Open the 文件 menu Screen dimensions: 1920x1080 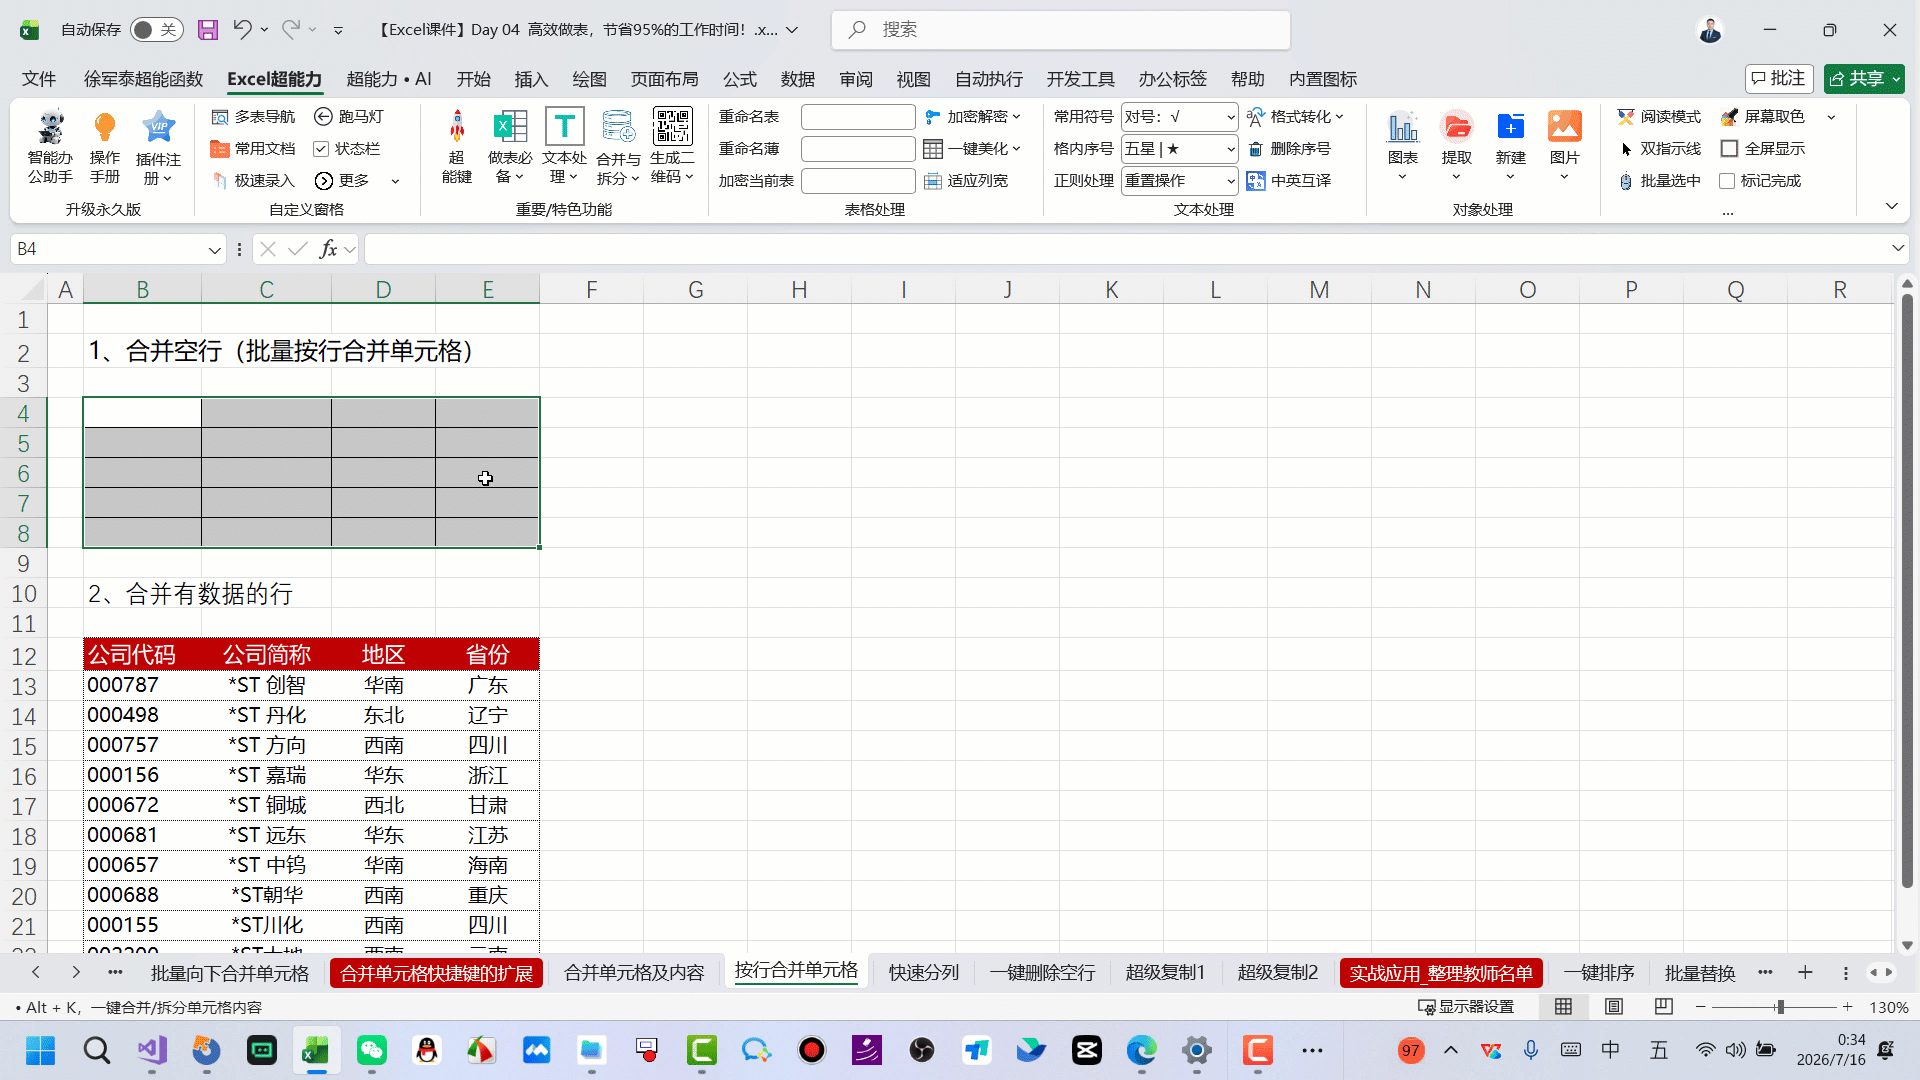(39, 79)
